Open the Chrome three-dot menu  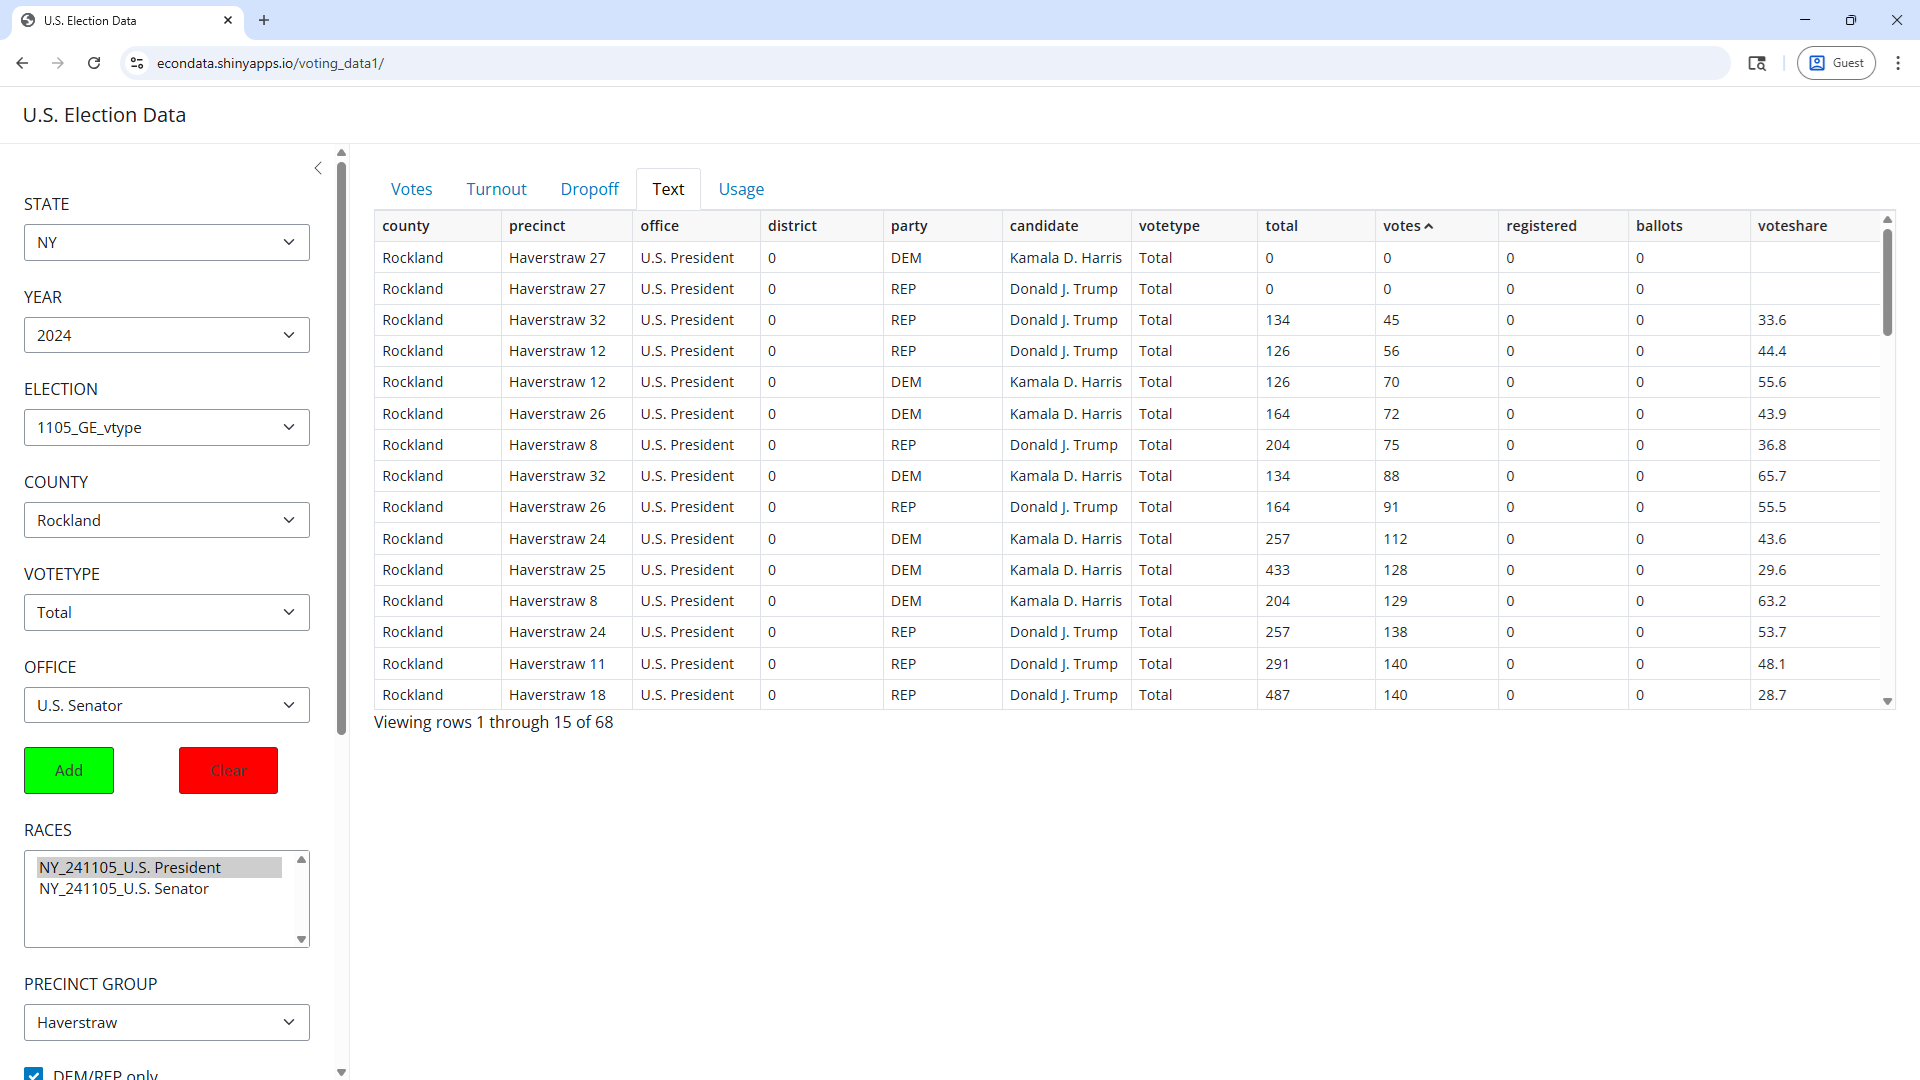1898,63
